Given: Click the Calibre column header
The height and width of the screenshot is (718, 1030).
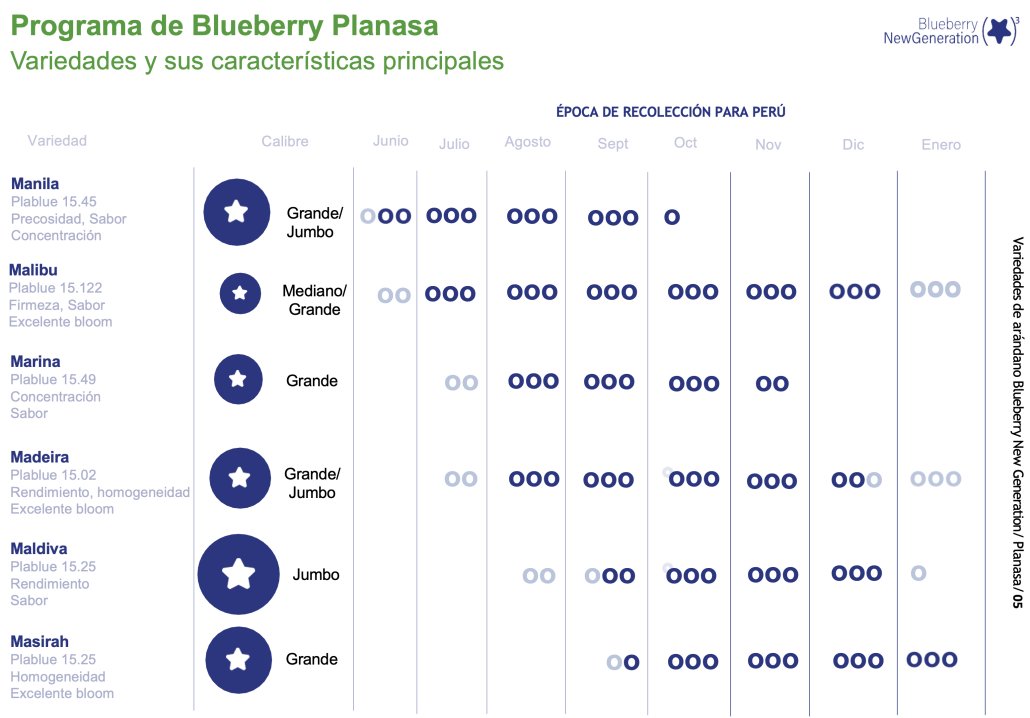Looking at the screenshot, I should pyautogui.click(x=285, y=142).
